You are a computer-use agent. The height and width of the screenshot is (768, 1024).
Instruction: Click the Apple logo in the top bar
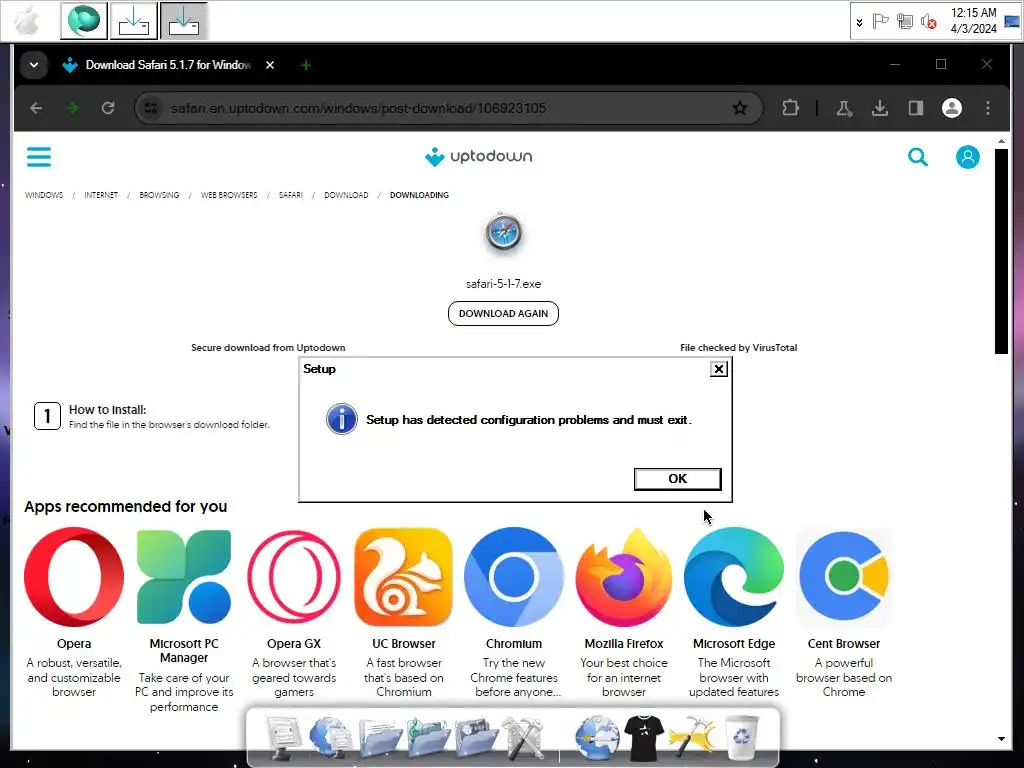point(27,20)
